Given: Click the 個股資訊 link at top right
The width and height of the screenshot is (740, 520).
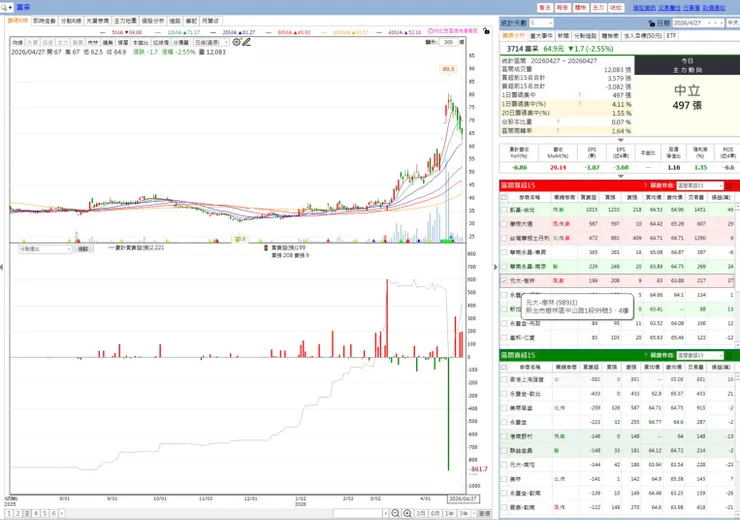Looking at the screenshot, I should coord(644,8).
